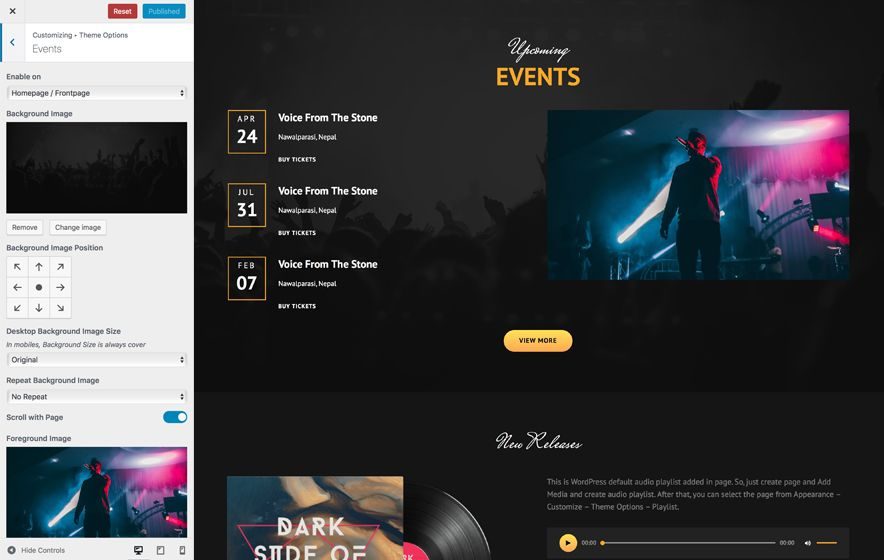This screenshot has width=884, height=560.
Task: Select the center dot background position
Action: 39,288
